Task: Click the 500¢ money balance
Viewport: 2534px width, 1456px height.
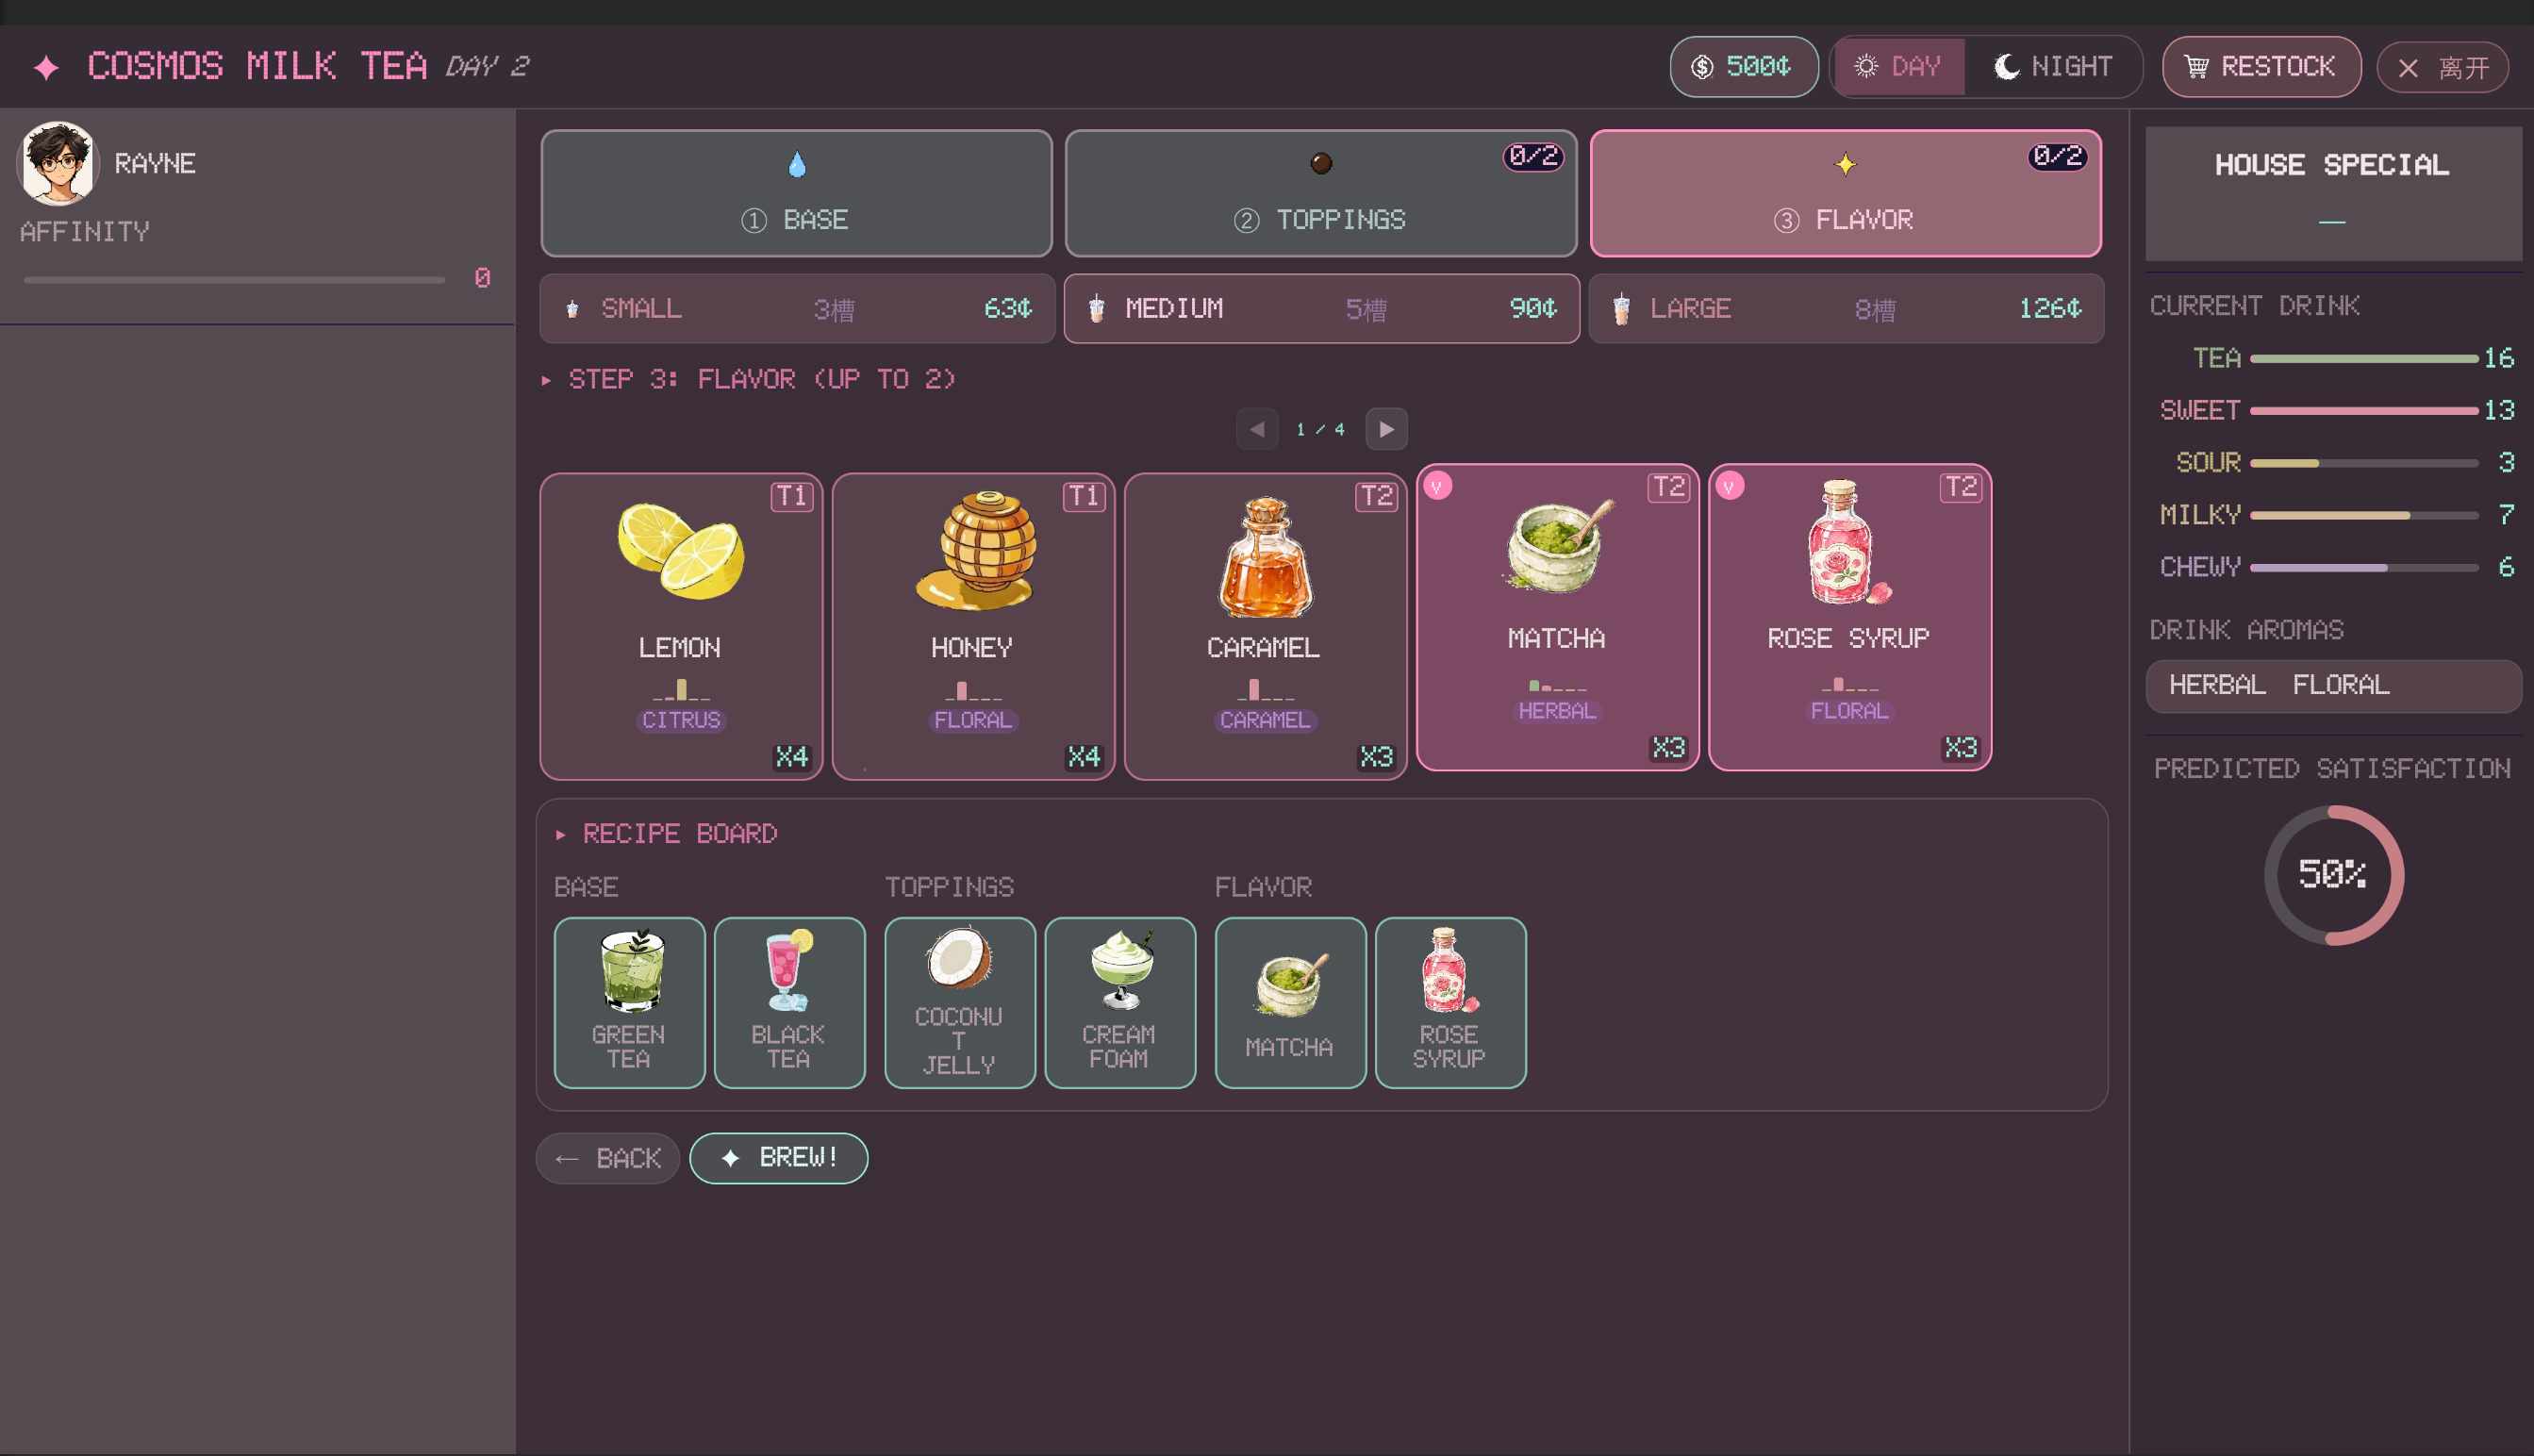Action: pyautogui.click(x=1743, y=67)
